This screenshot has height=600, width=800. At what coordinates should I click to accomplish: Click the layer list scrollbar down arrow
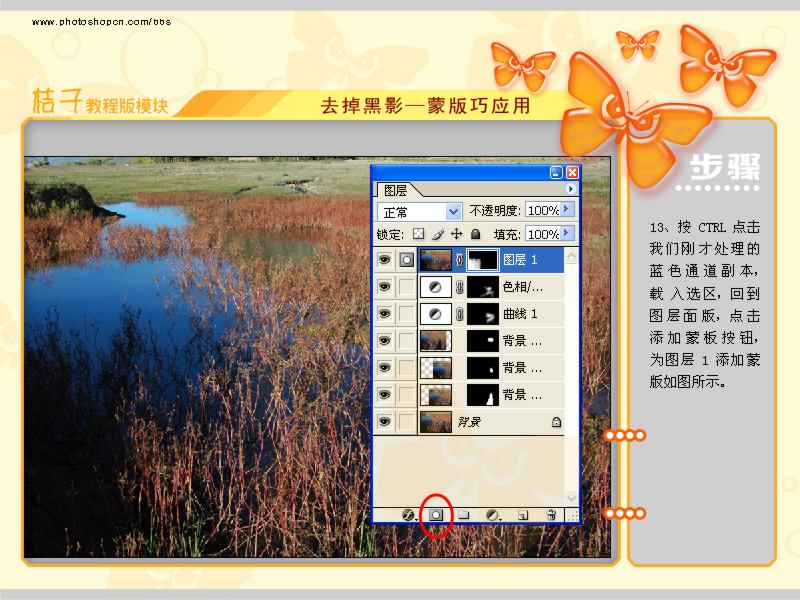tap(571, 498)
